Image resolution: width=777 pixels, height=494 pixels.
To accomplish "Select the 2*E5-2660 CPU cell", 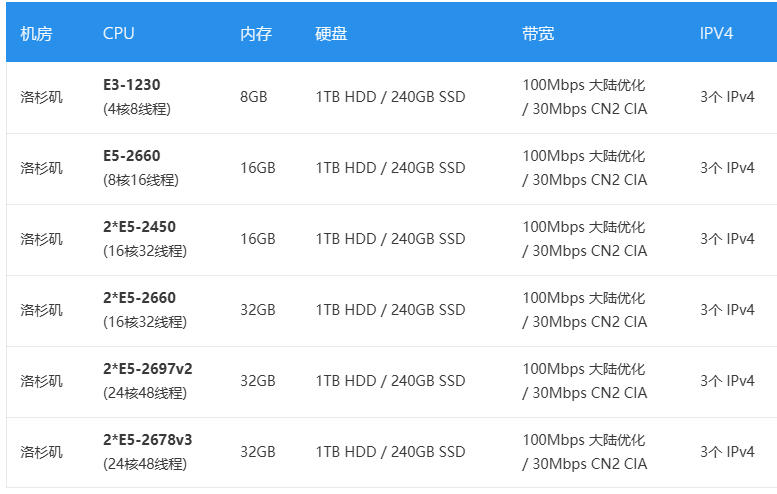I will tap(145, 310).
